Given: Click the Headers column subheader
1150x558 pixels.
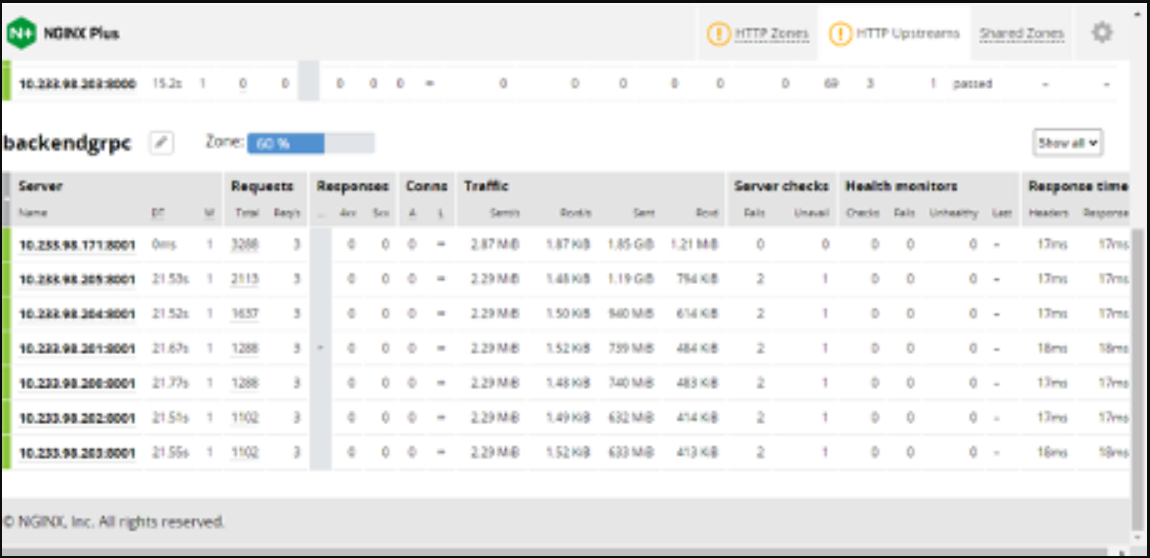Looking at the screenshot, I should [1048, 213].
